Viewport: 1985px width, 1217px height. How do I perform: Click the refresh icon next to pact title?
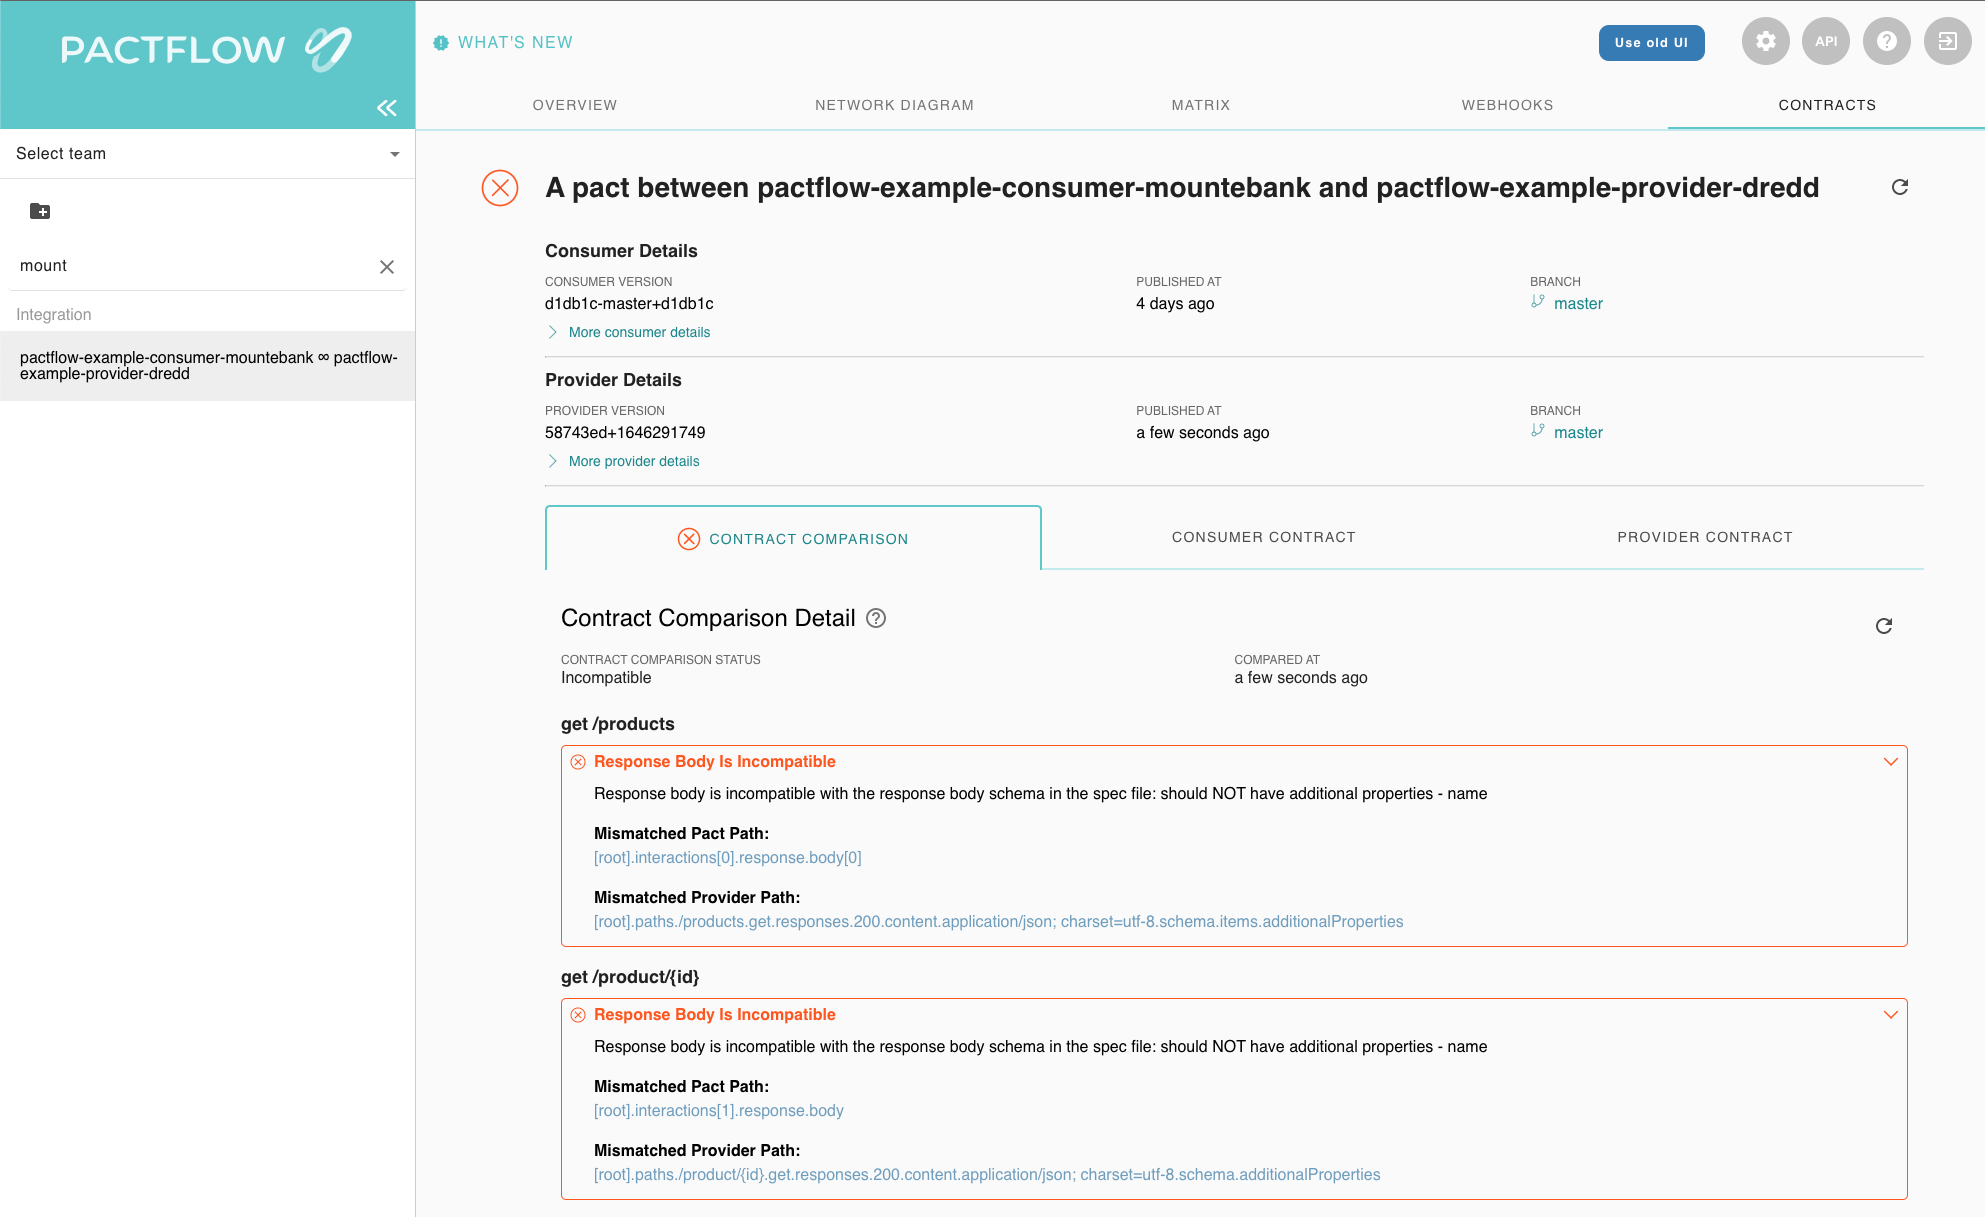tap(1900, 186)
